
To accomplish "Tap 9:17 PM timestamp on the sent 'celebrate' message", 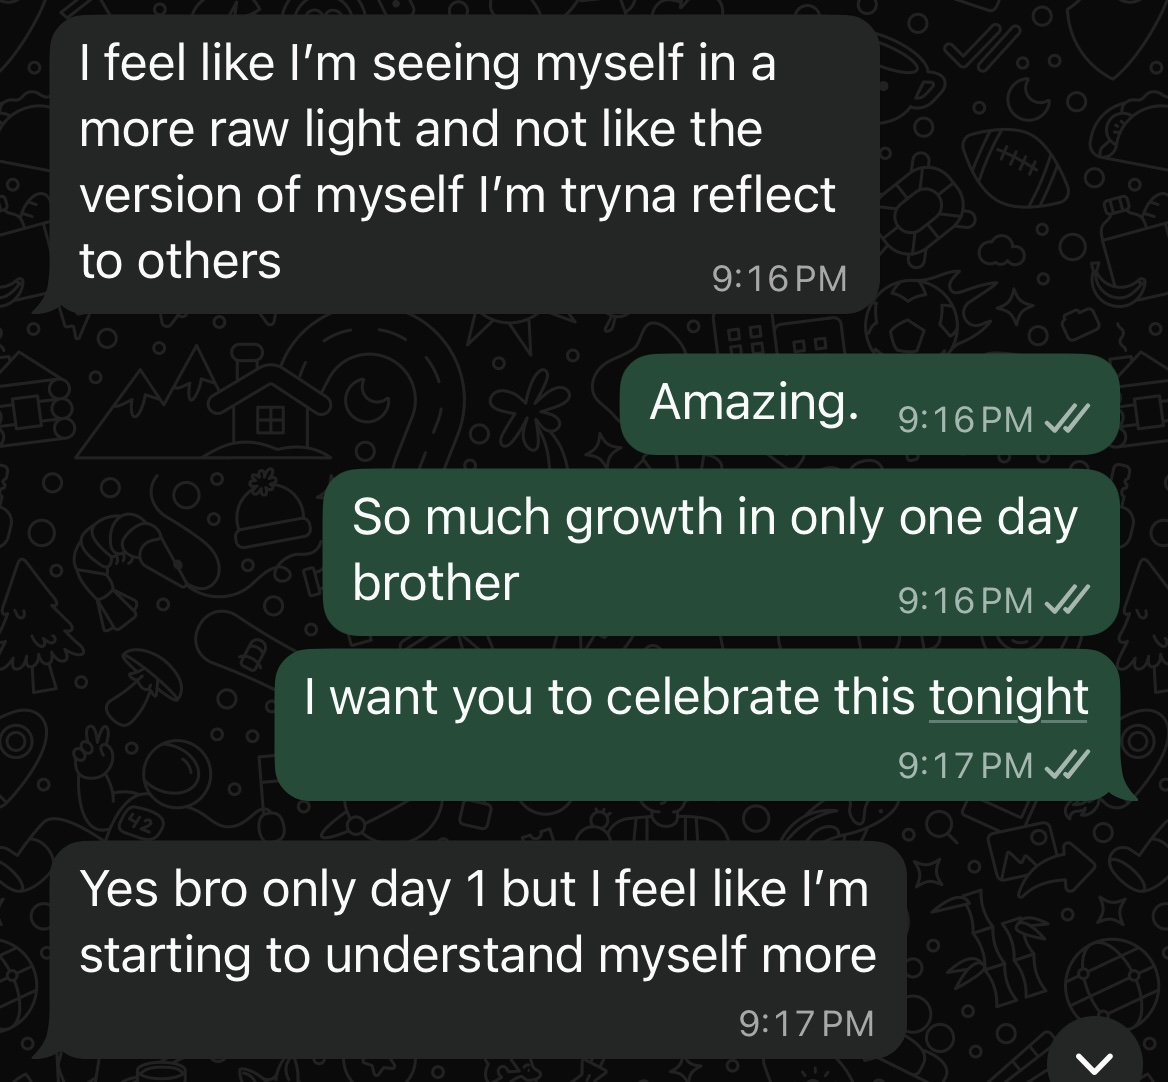I will point(965,765).
